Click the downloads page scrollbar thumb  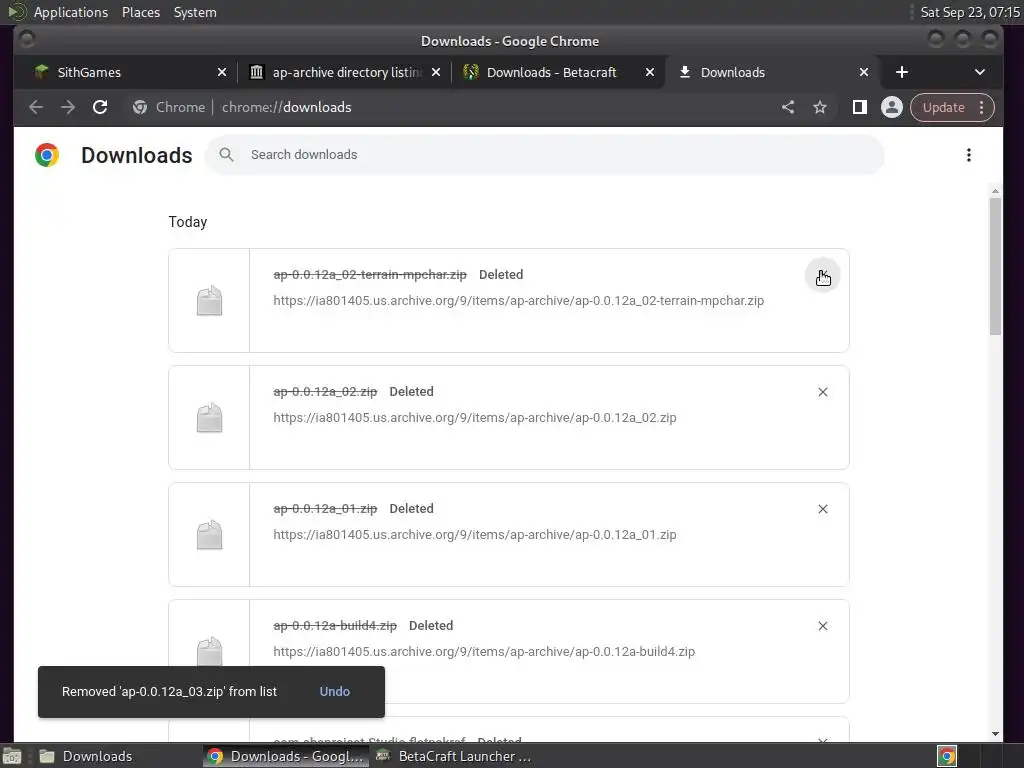click(995, 266)
